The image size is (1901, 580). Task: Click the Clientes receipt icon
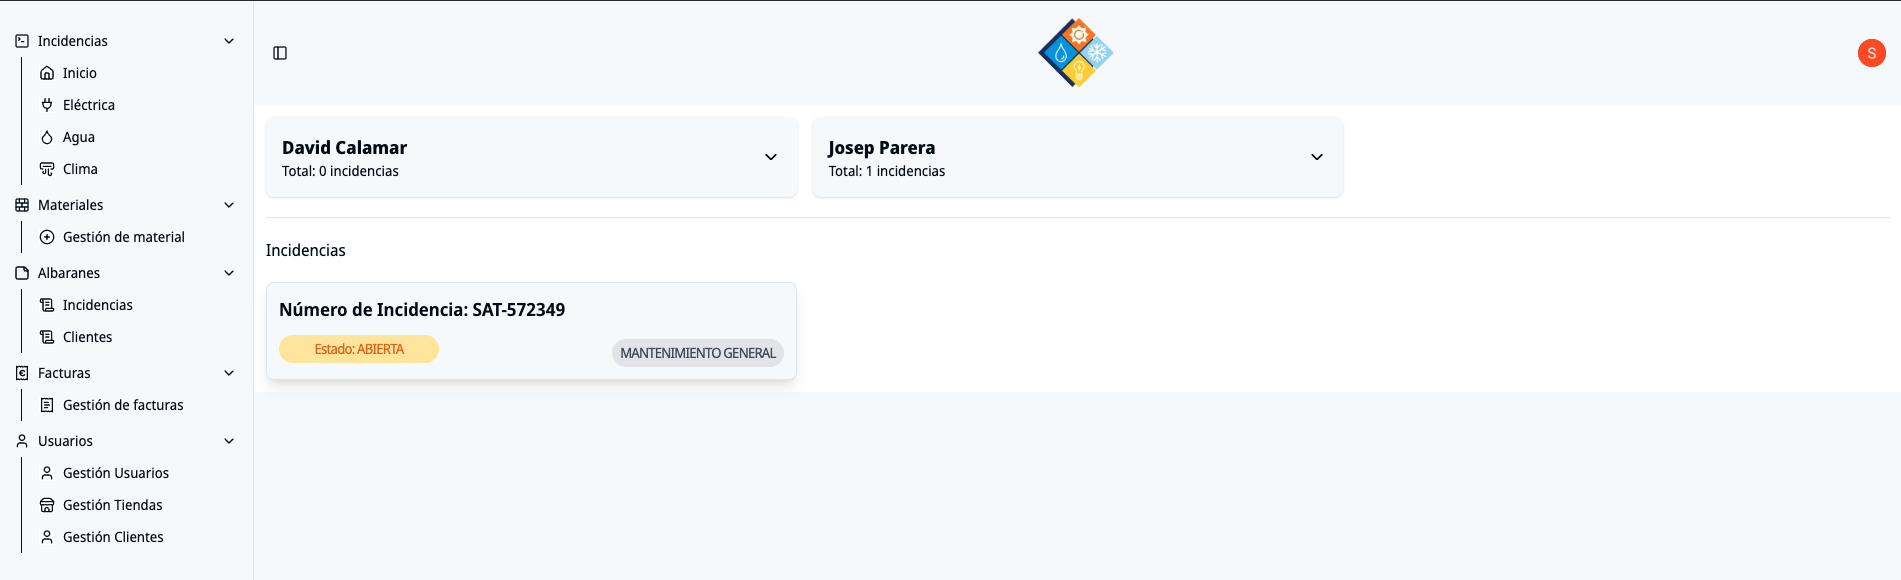(x=47, y=337)
